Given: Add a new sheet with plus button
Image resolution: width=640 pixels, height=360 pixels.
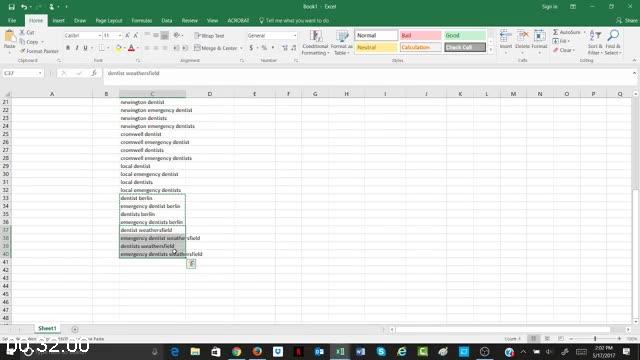Looking at the screenshot, I should click(x=75, y=329).
